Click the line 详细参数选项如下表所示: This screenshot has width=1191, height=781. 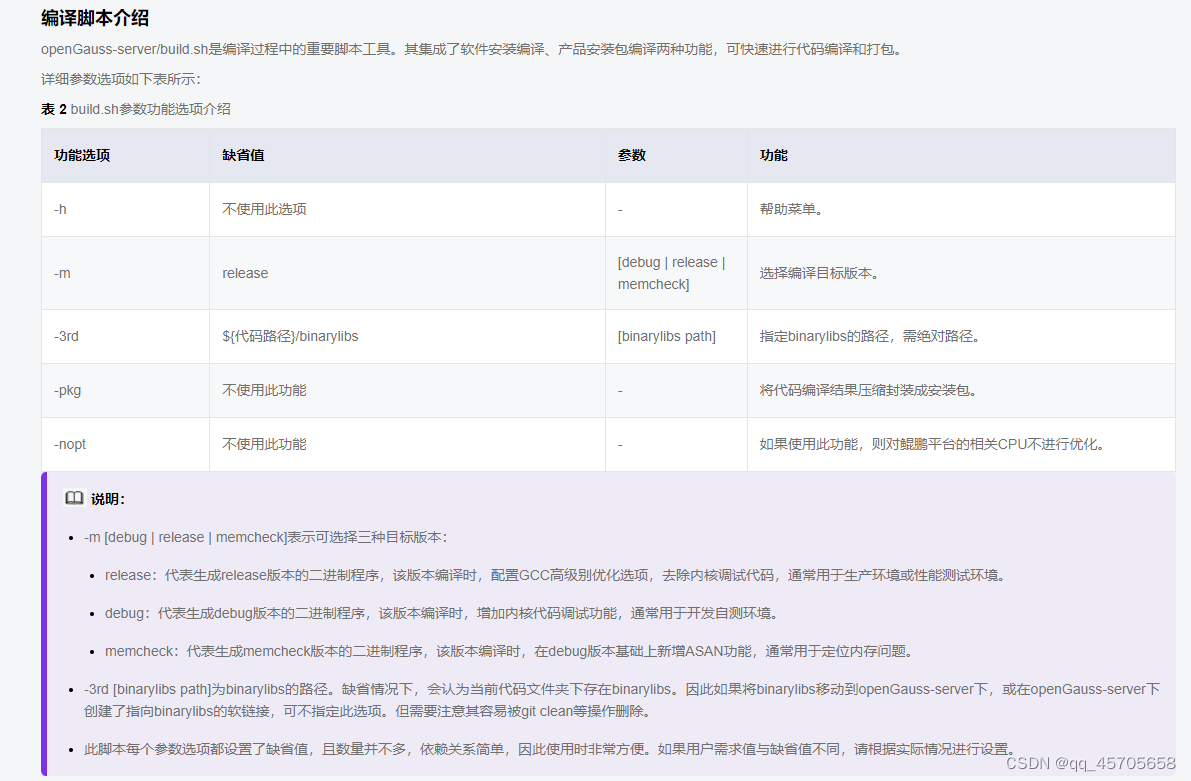[x=121, y=79]
